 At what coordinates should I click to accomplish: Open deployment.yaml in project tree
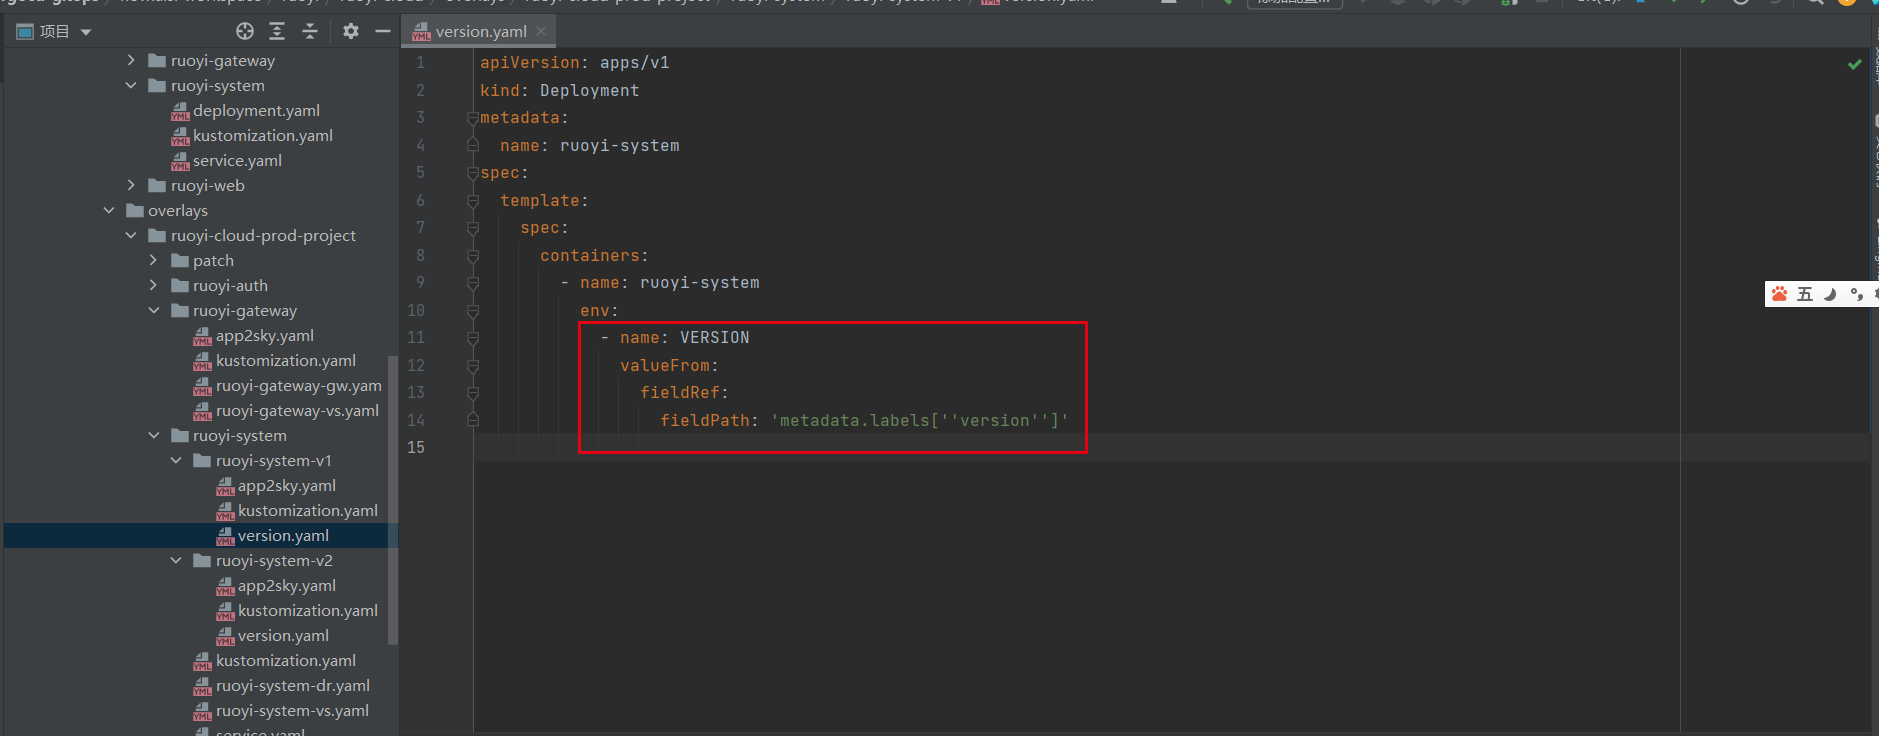256,111
